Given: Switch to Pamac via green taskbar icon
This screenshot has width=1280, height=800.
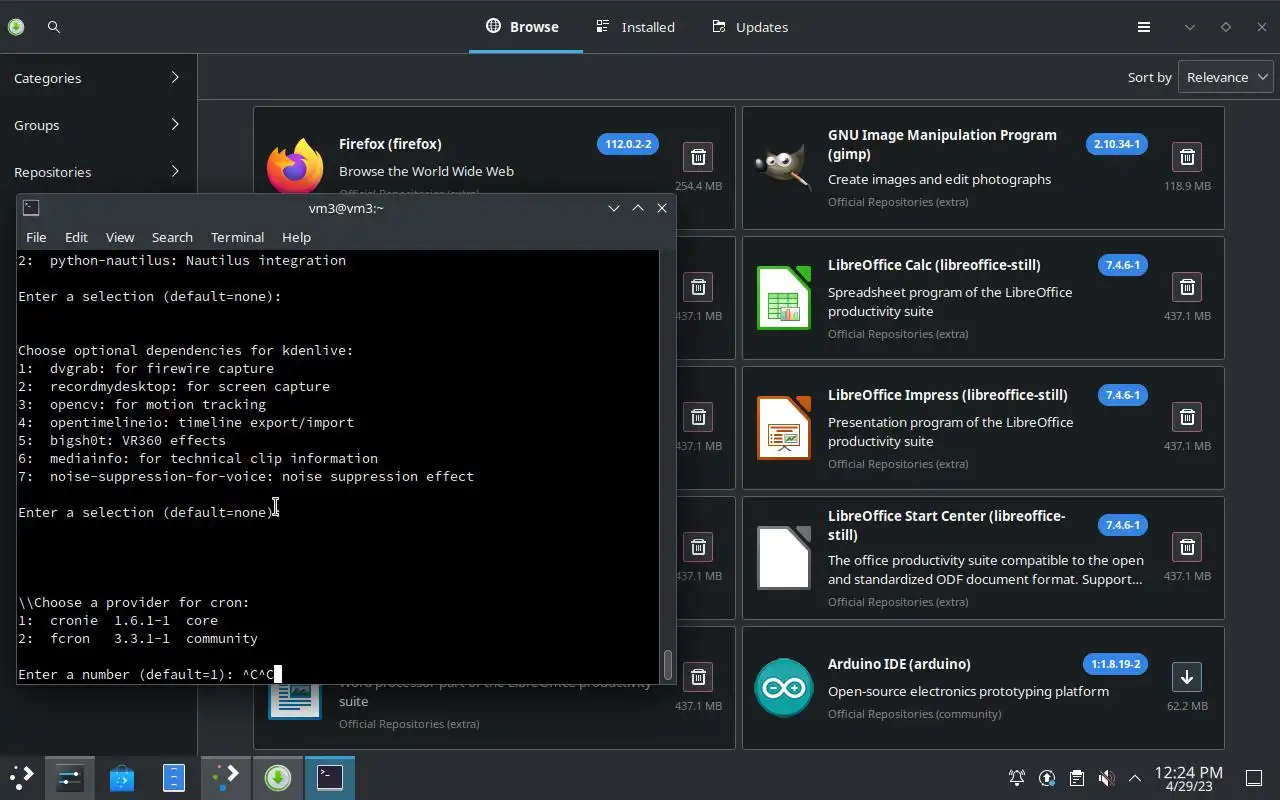Looking at the screenshot, I should coord(278,777).
